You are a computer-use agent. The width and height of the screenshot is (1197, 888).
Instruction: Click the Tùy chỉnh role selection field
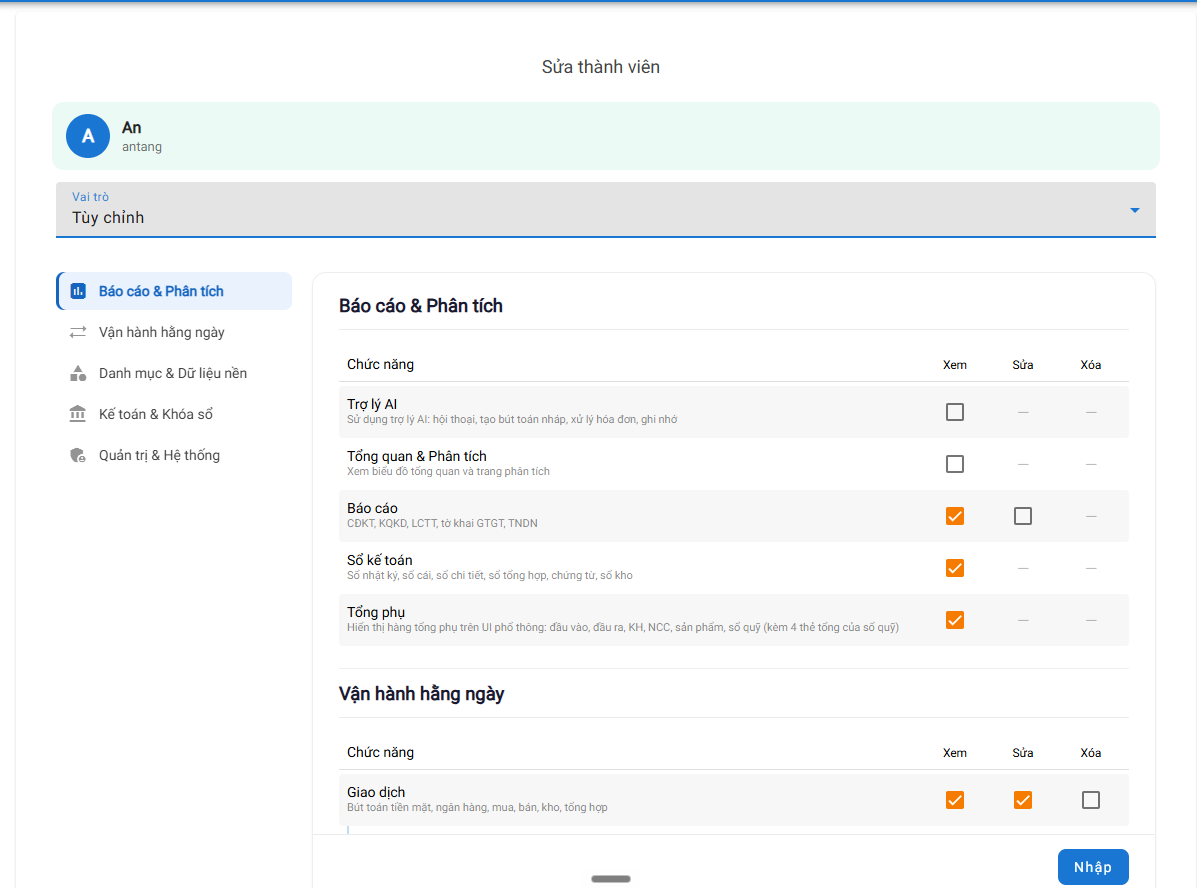[605, 210]
